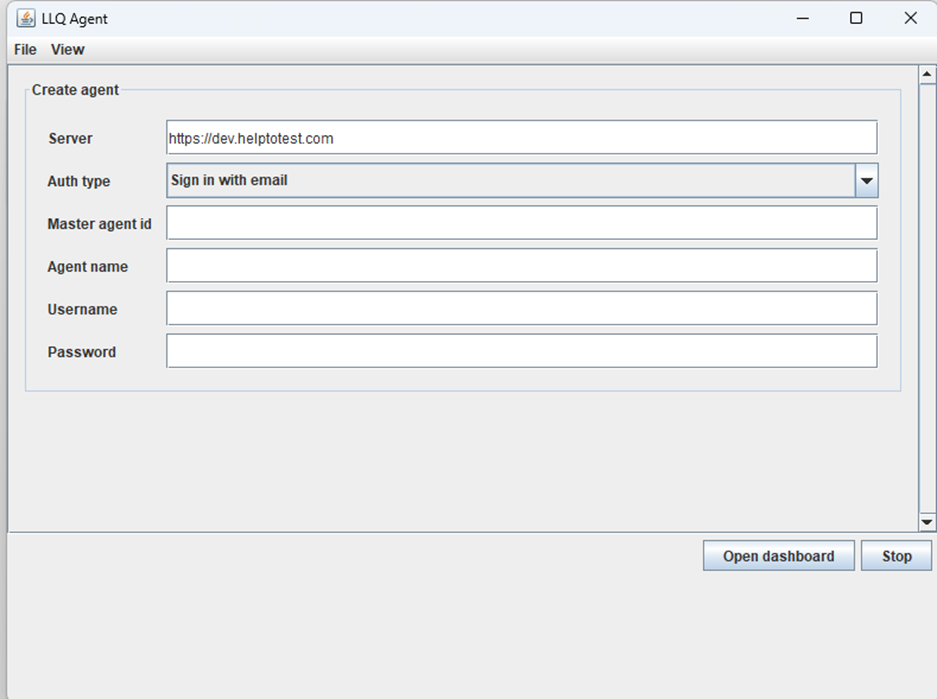Click into the Server URL field
This screenshot has height=699, width=937.
pos(521,138)
